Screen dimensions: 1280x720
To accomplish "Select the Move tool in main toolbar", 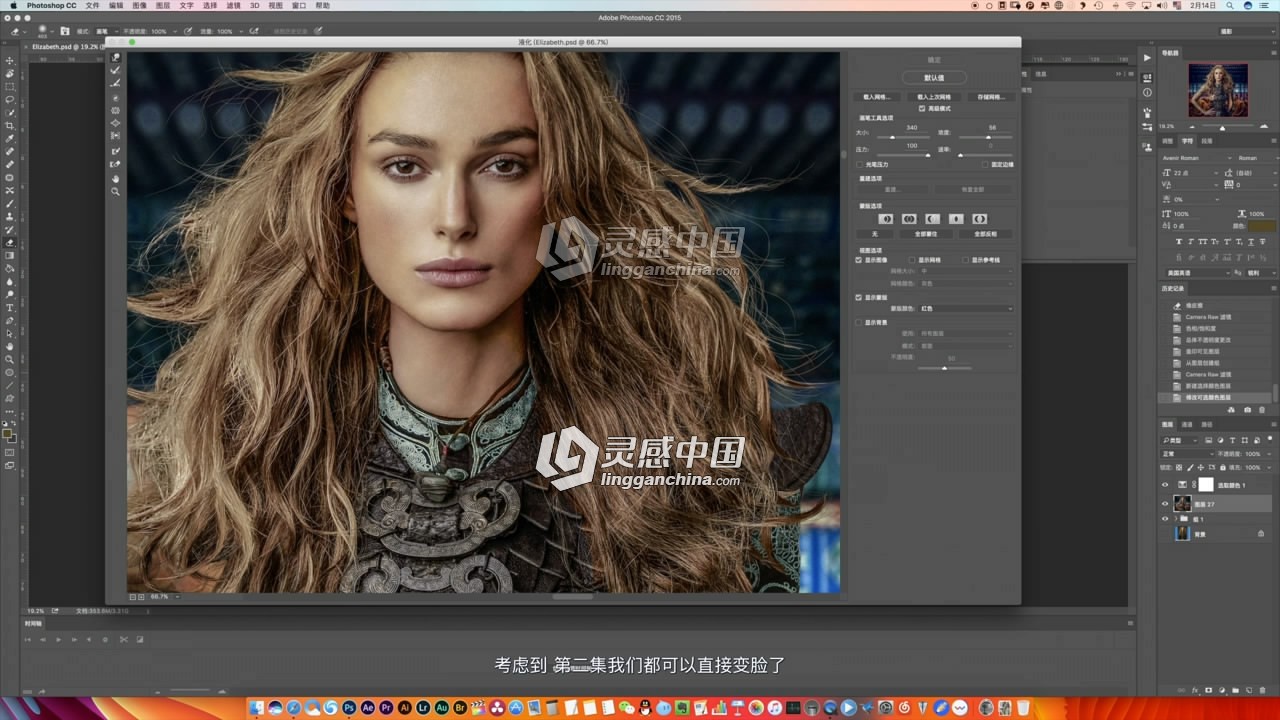I will point(10,61).
